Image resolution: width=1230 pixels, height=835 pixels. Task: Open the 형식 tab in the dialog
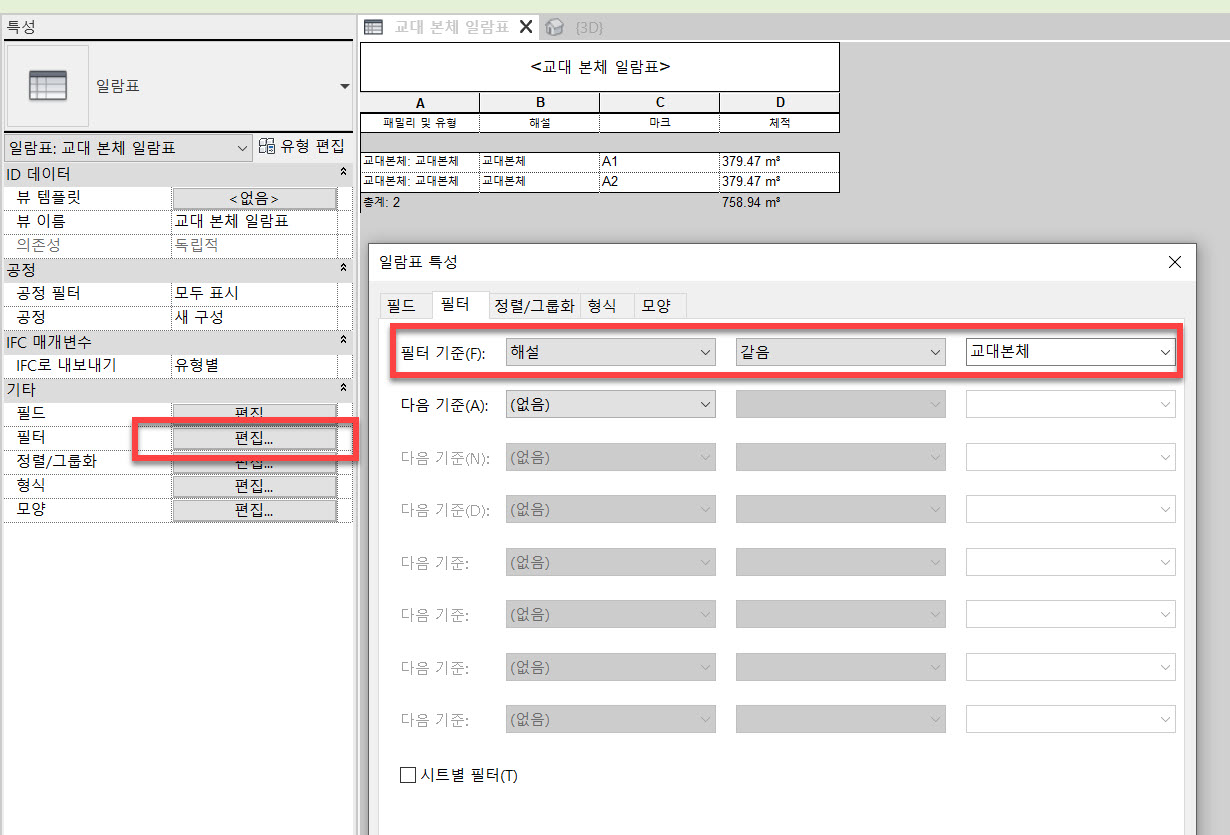602,306
